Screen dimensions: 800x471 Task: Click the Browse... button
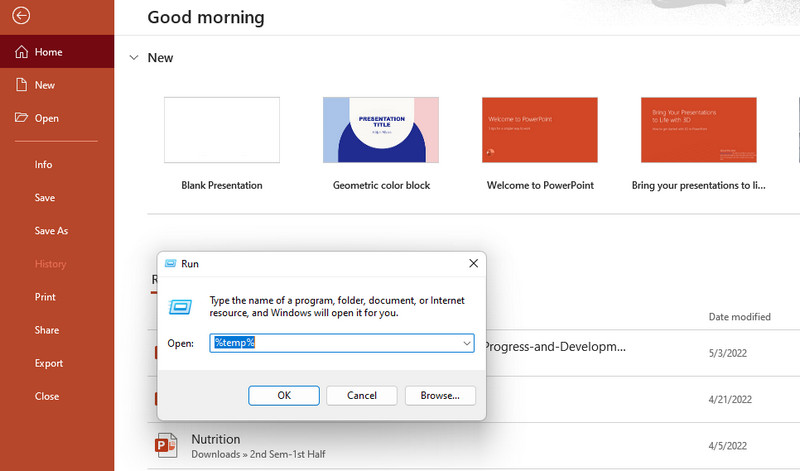click(440, 396)
